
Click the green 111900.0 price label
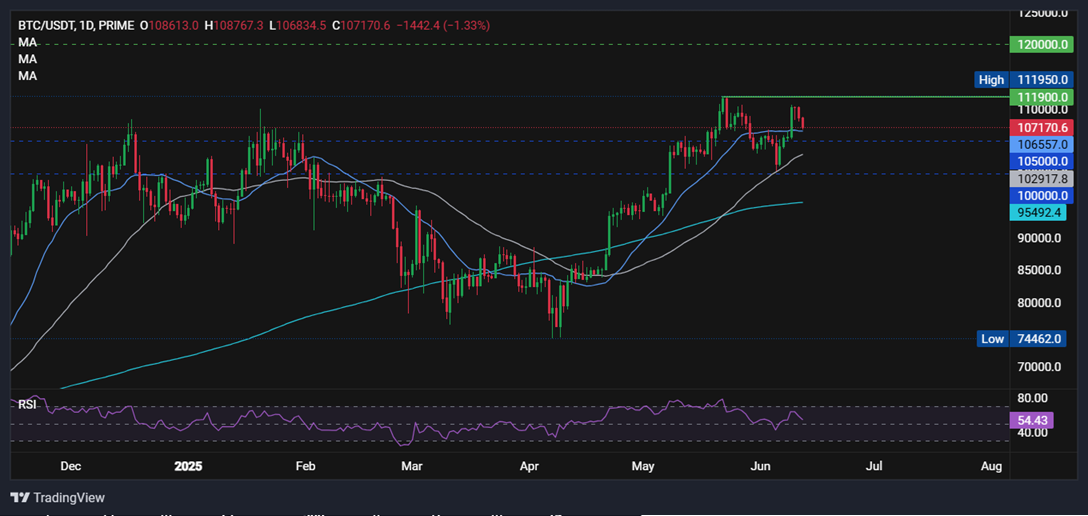tap(1042, 96)
